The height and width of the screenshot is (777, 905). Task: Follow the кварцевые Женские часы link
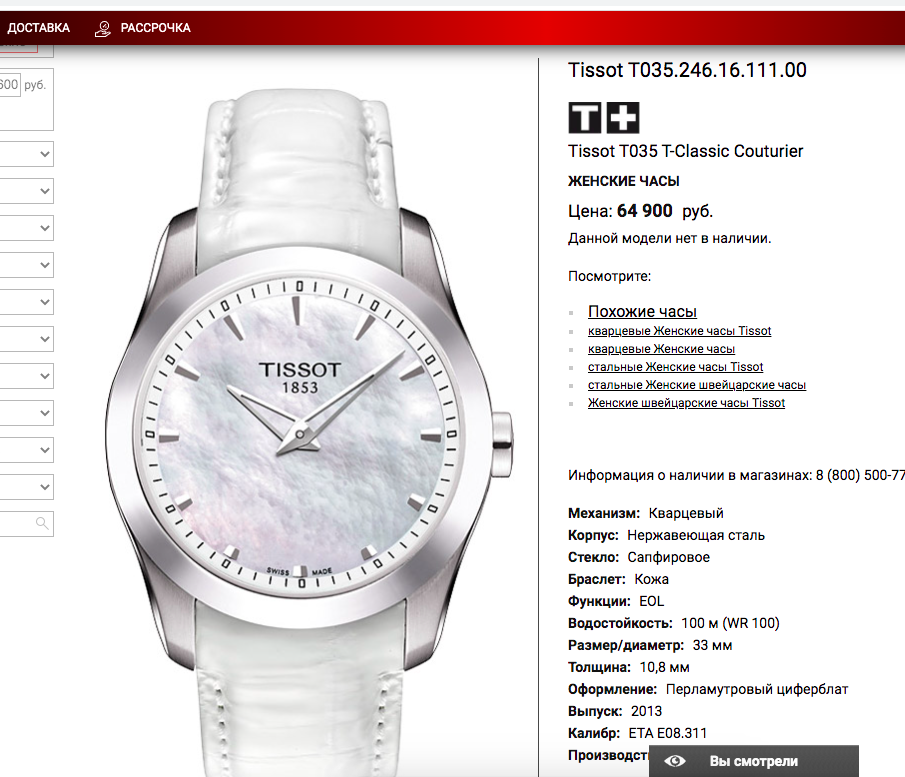661,349
